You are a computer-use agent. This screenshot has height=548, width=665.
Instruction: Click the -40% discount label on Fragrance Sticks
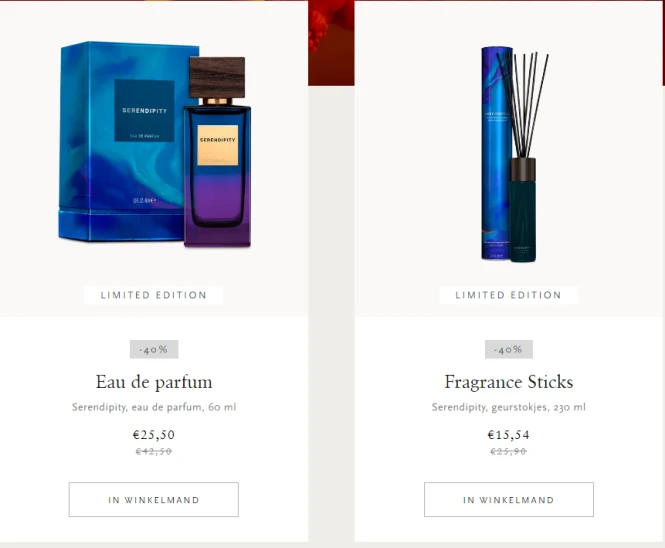(x=509, y=349)
